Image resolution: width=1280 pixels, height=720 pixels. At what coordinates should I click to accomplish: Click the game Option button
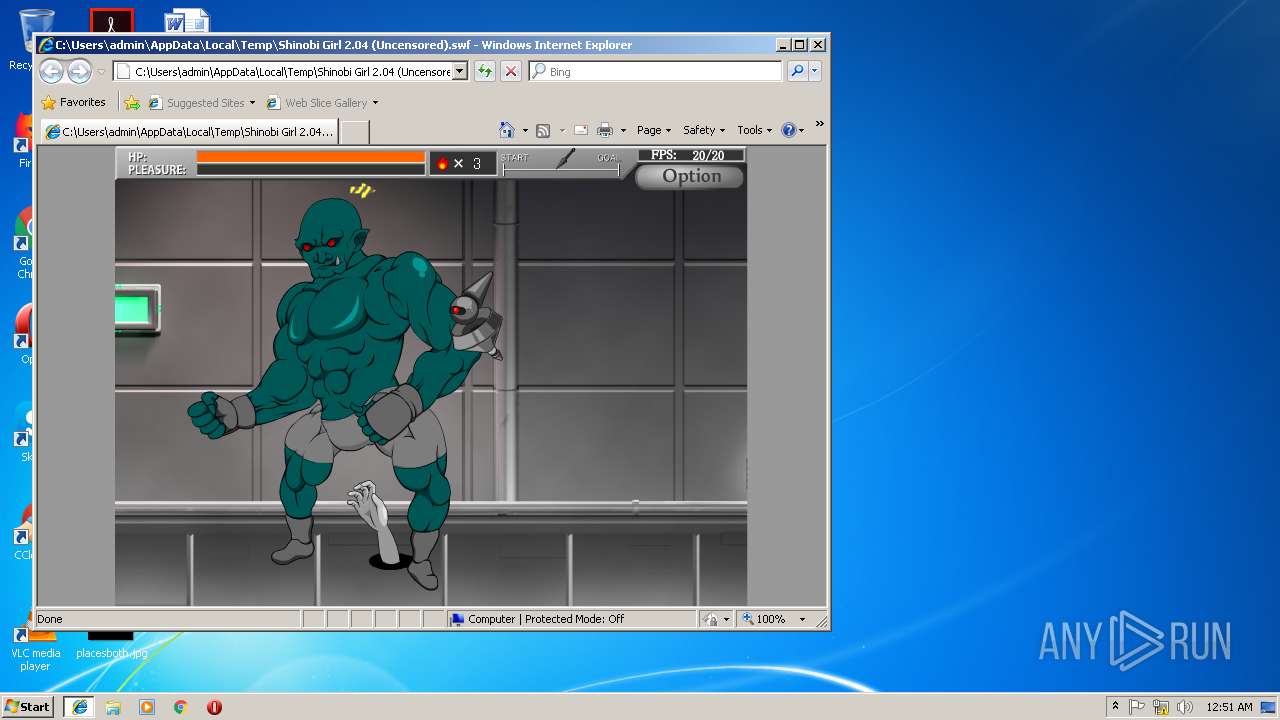click(690, 176)
